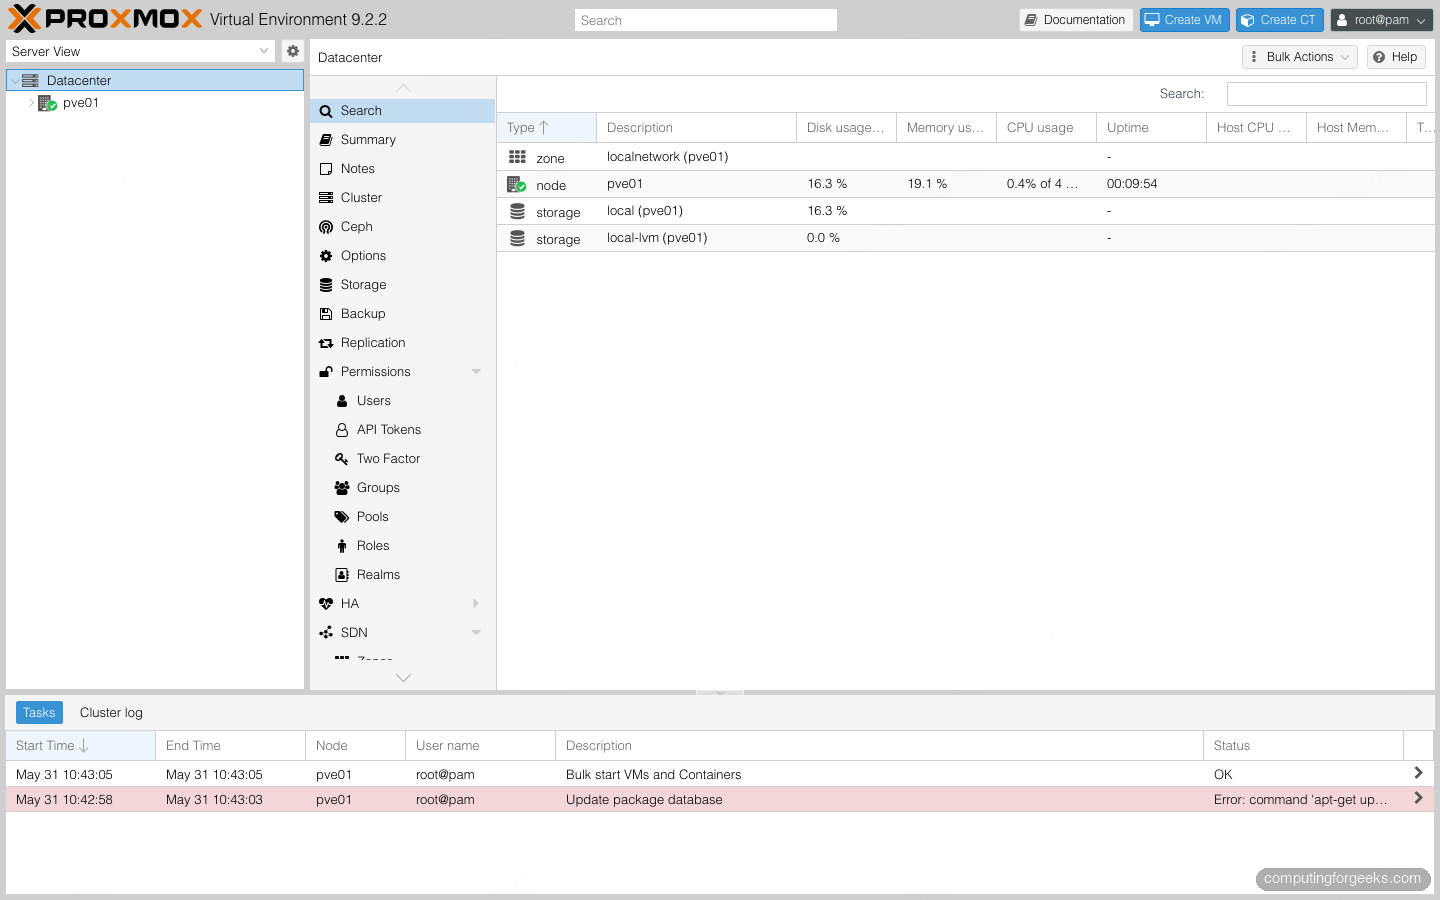This screenshot has width=1440, height=900.
Task: Expand task details for Update package row
Action: coord(1418,798)
